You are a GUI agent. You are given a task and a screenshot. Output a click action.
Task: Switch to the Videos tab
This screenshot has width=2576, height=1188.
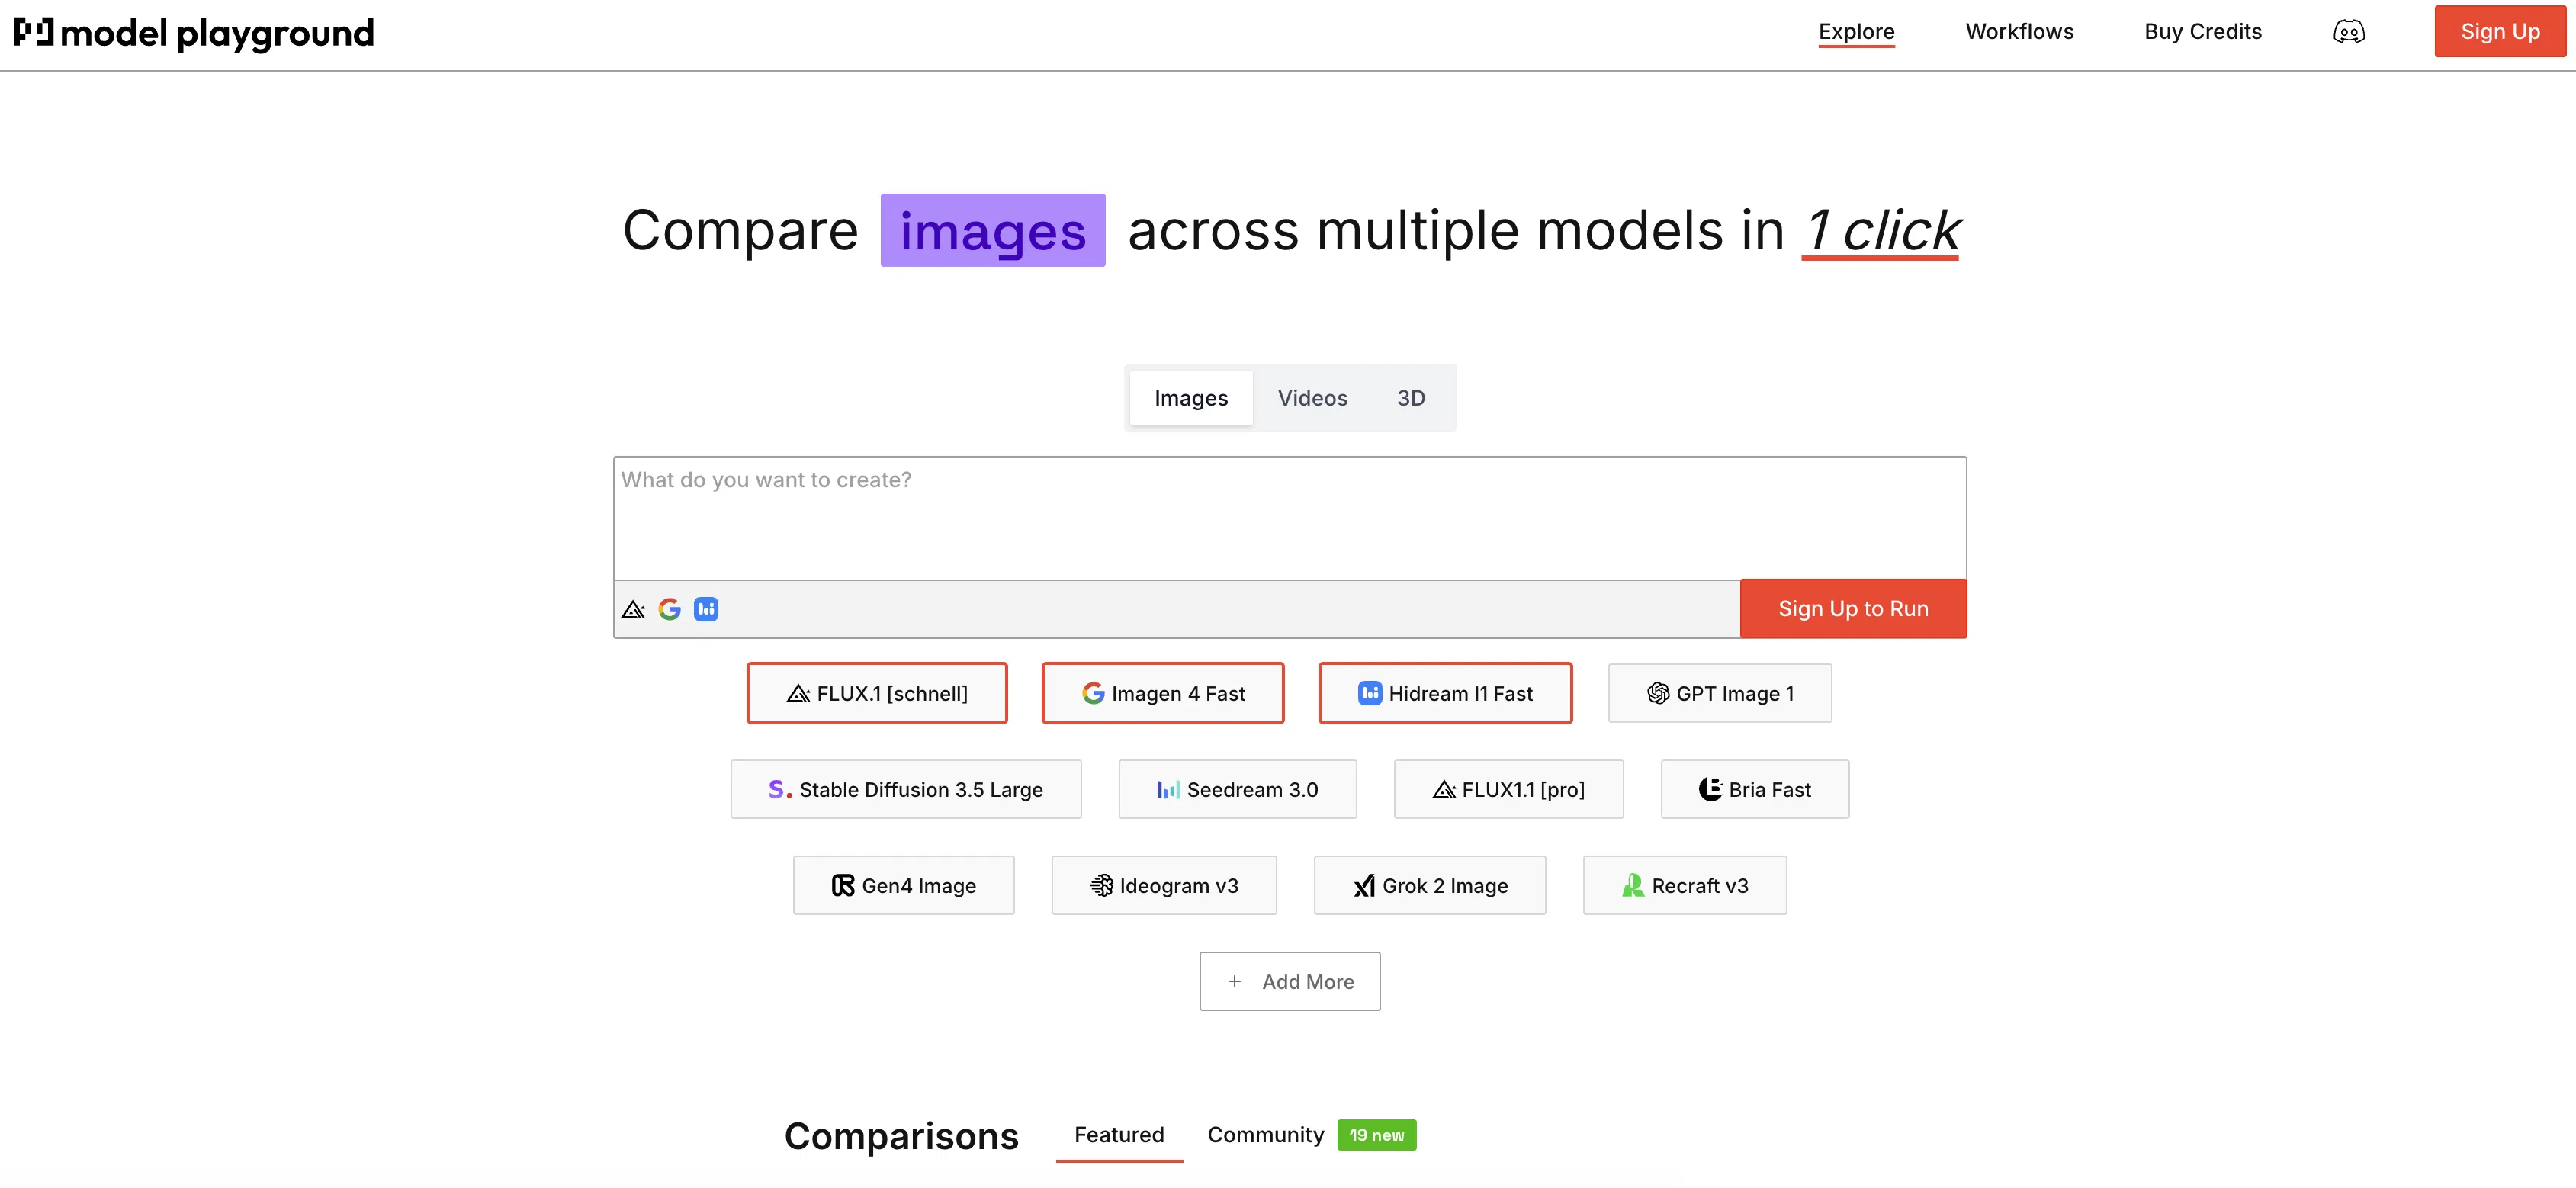pos(1312,398)
